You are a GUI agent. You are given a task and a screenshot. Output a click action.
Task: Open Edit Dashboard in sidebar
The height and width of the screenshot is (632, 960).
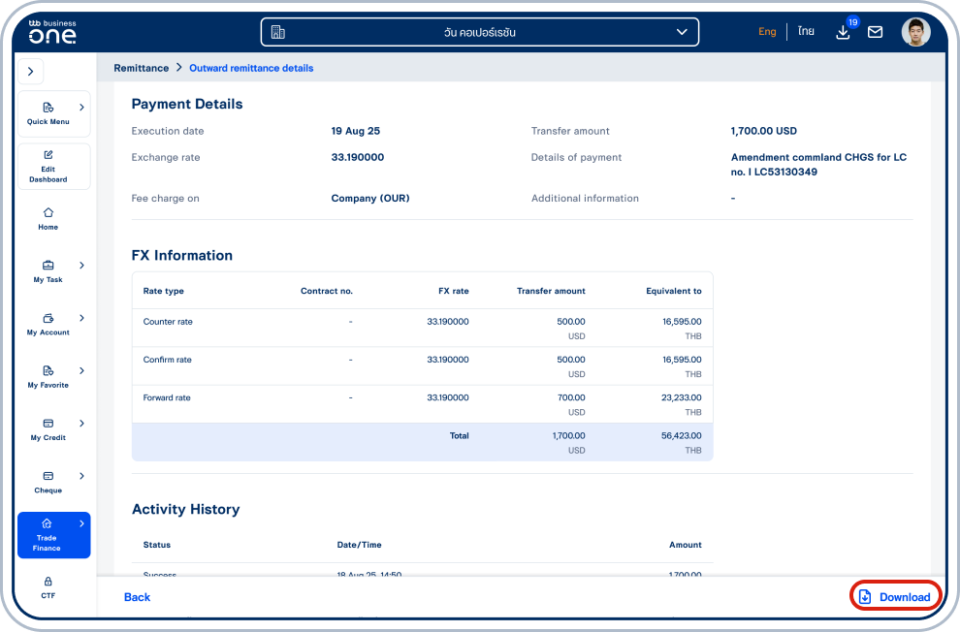[48, 166]
